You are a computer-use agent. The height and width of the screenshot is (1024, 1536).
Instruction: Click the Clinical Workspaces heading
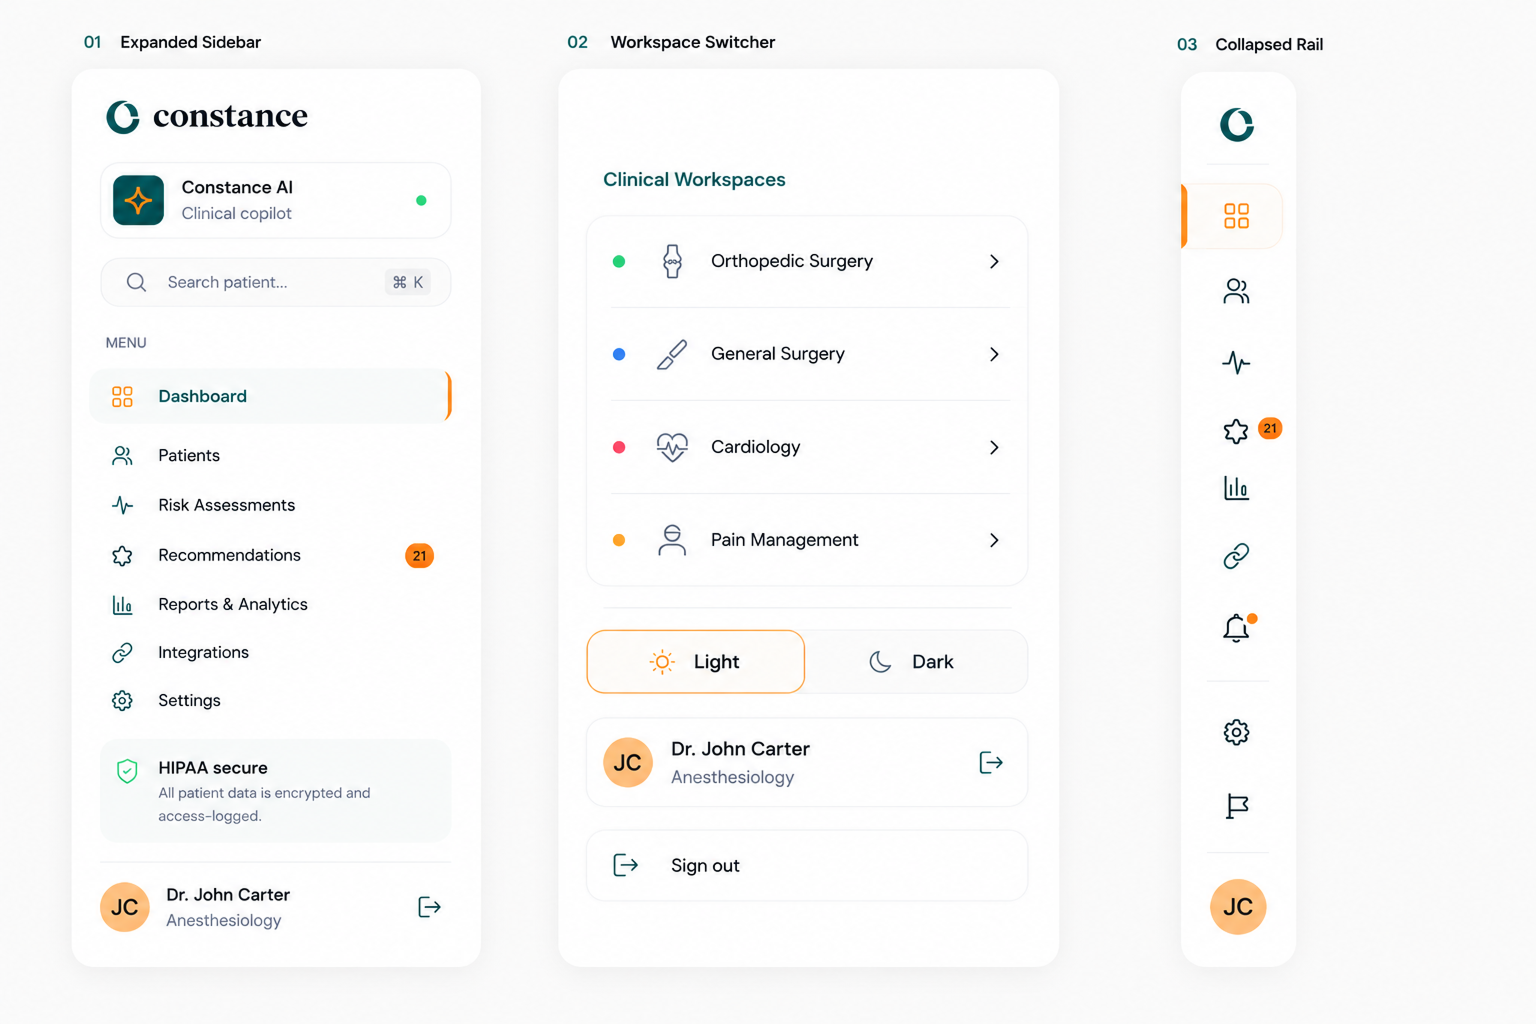tap(694, 180)
